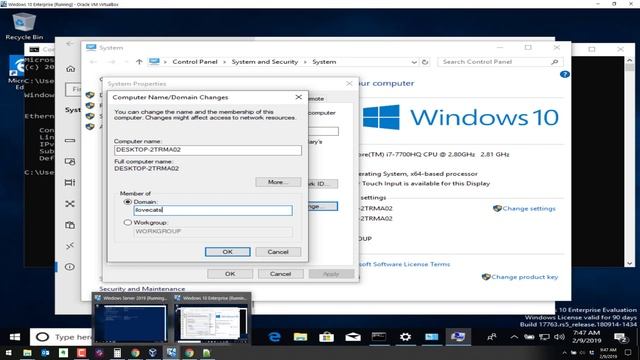This screenshot has width=640, height=360.
Task: Click the Search Control Panel box
Action: coord(500,62)
